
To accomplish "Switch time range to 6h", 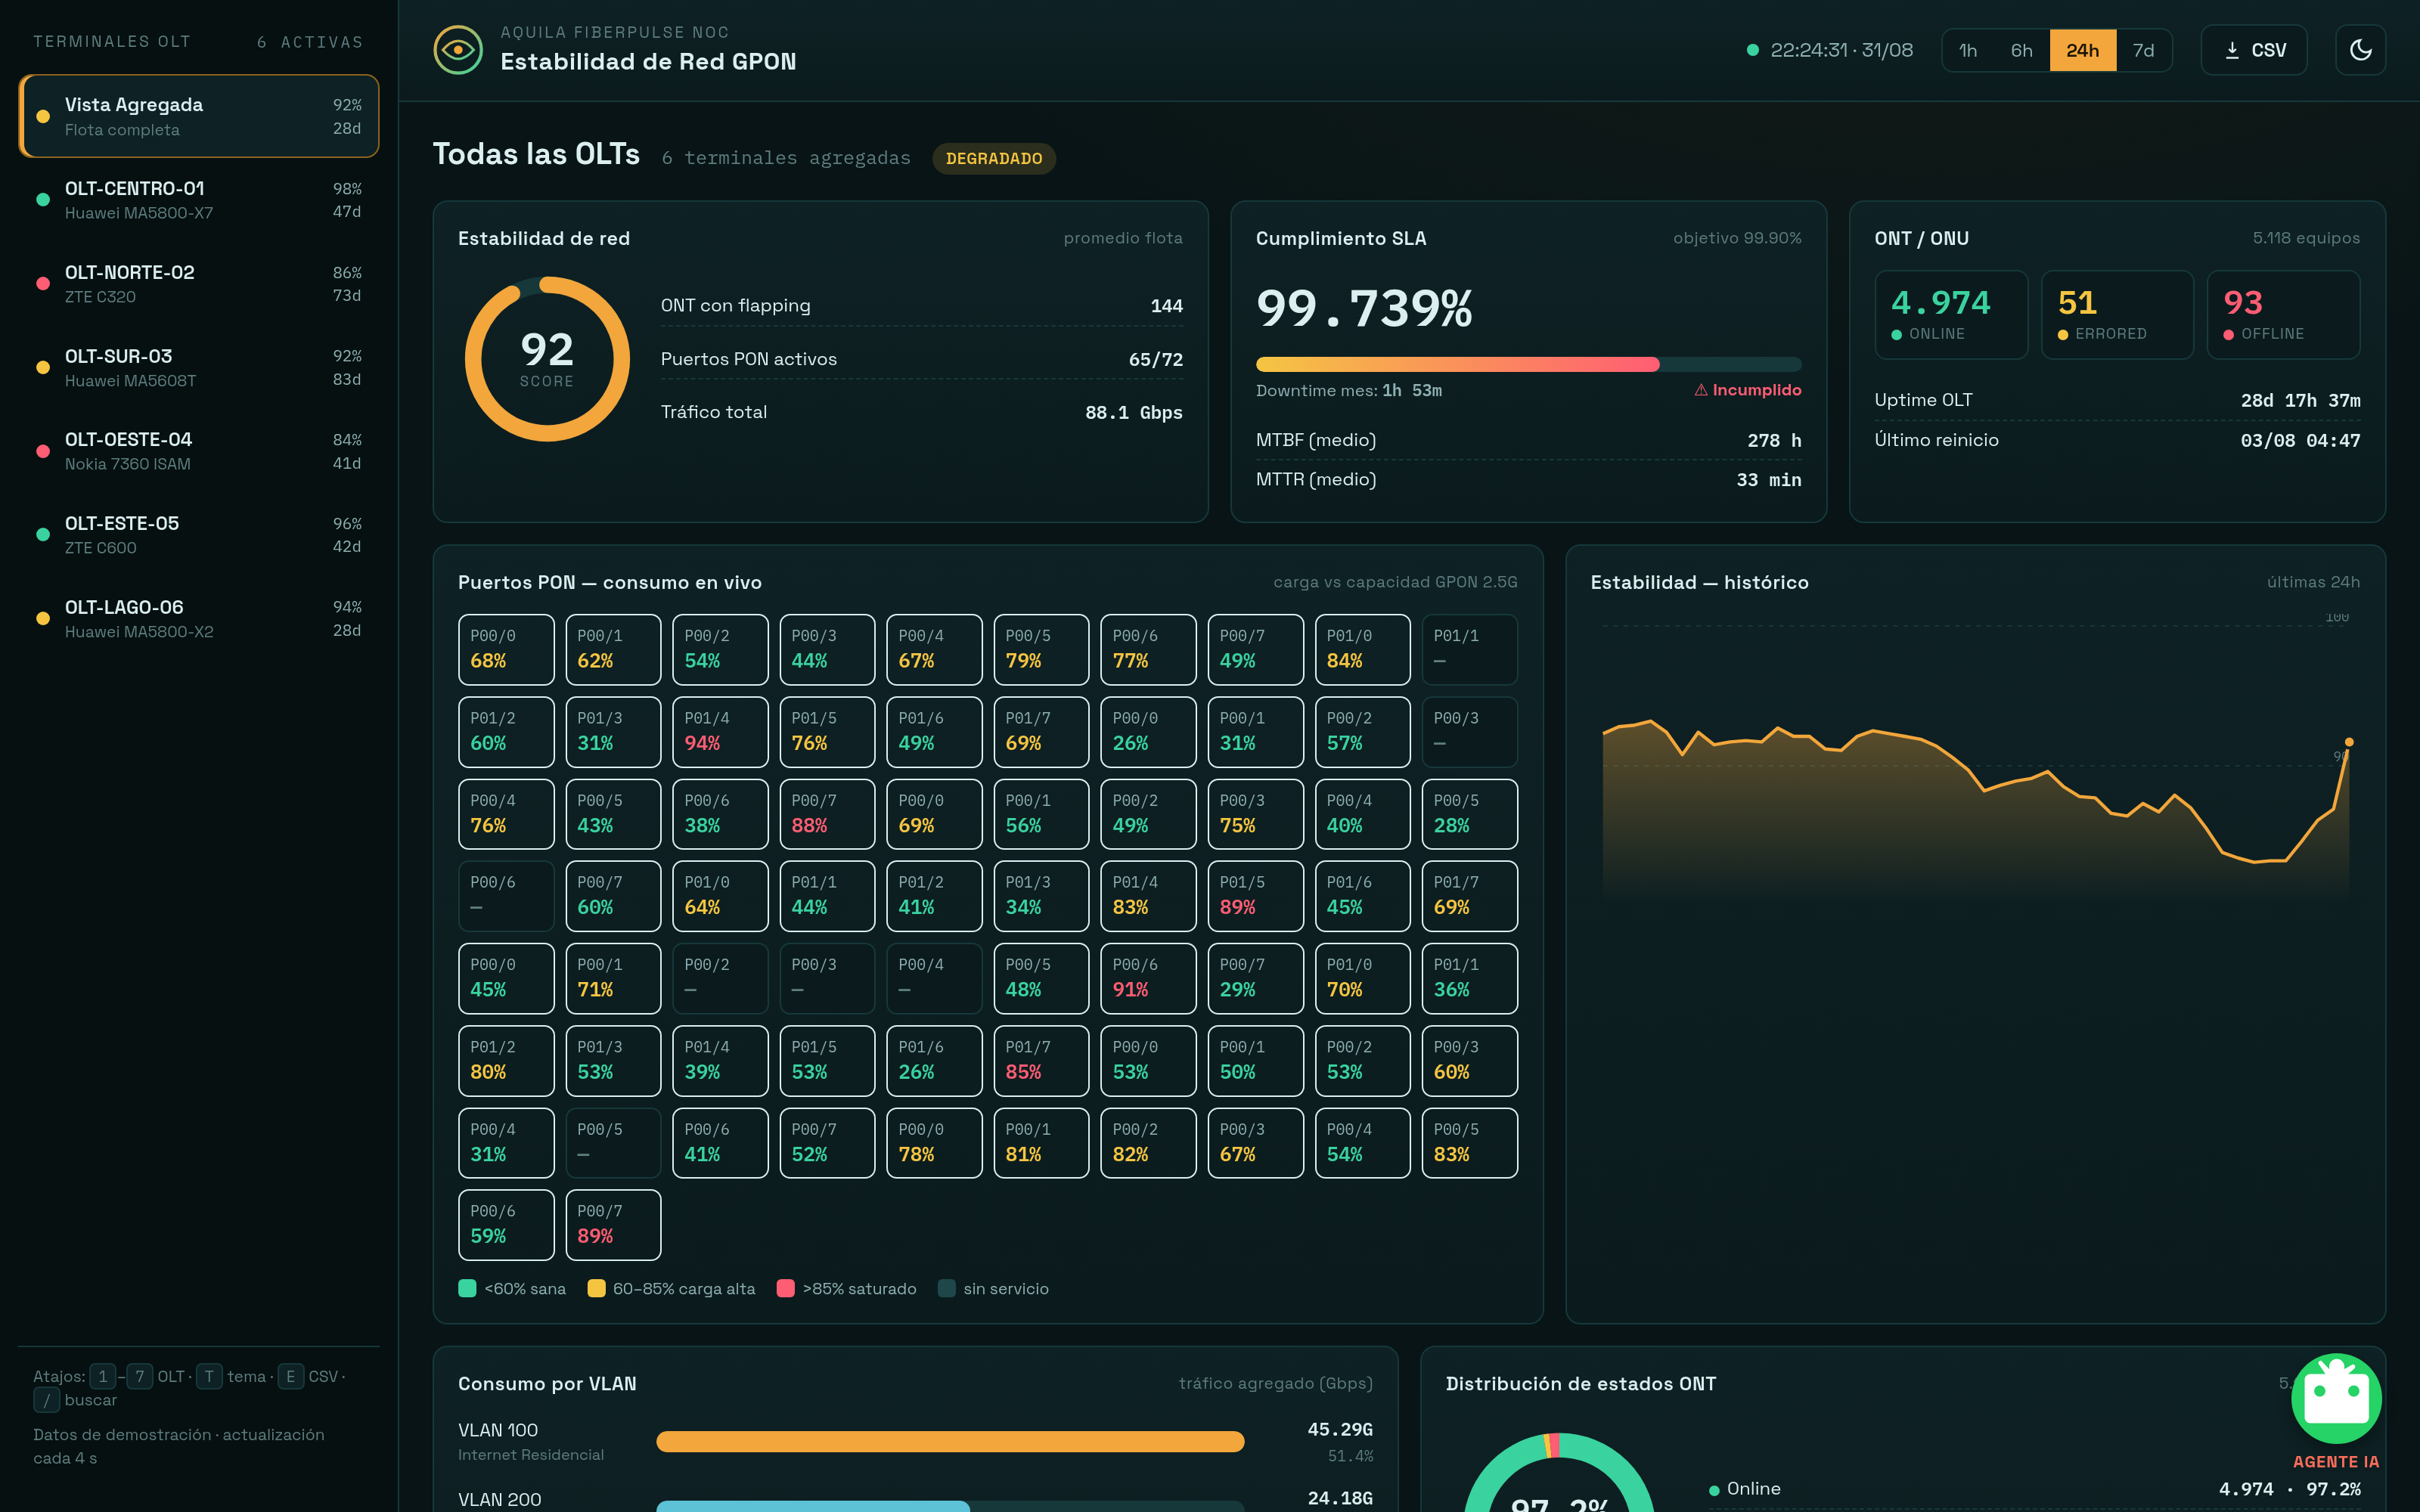I will click(x=2021, y=50).
